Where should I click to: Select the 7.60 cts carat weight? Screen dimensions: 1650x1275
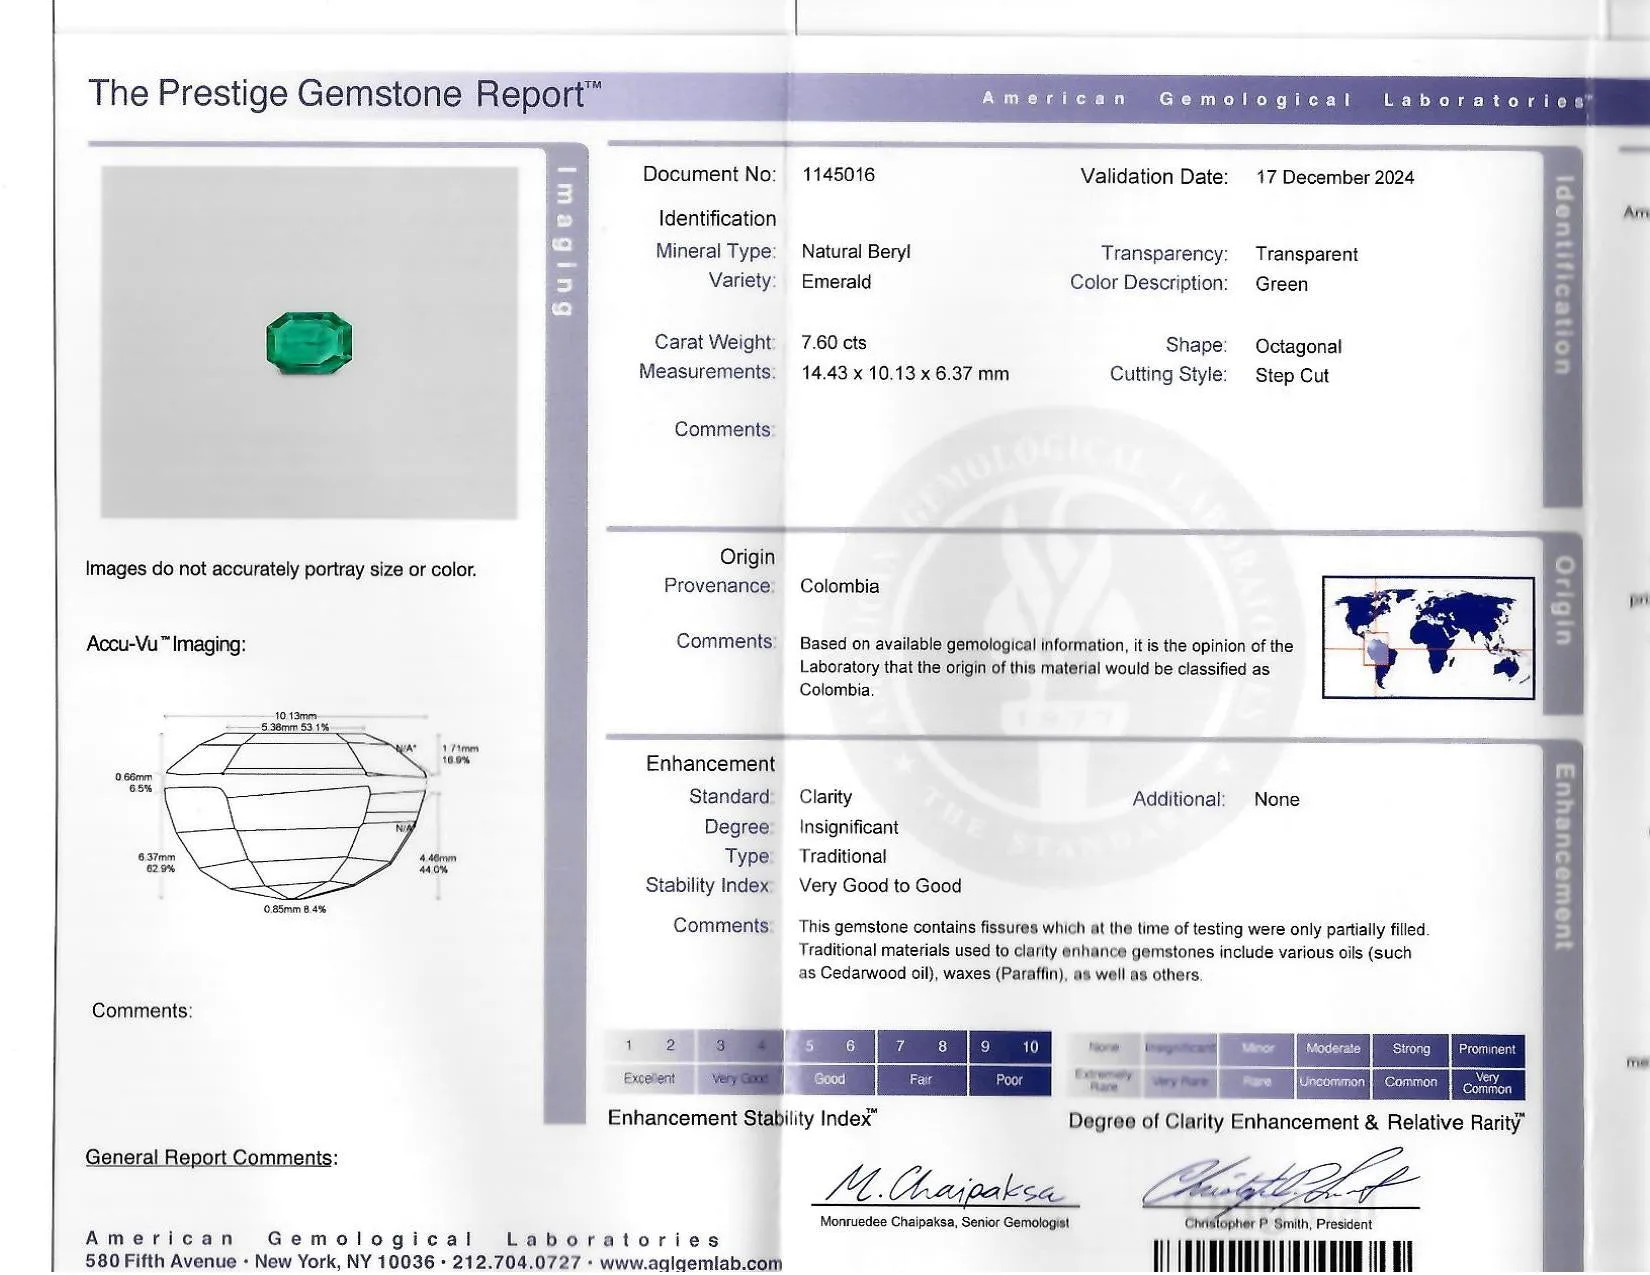(834, 343)
